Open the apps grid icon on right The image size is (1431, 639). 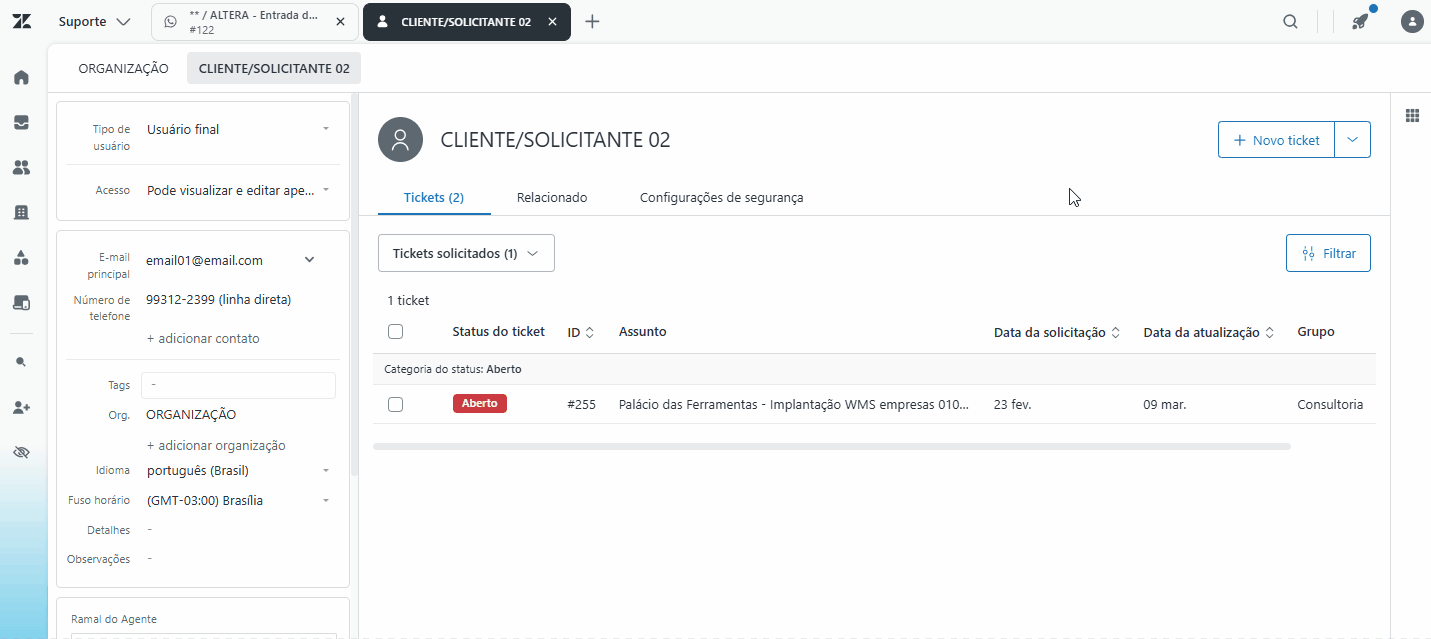tap(1412, 115)
